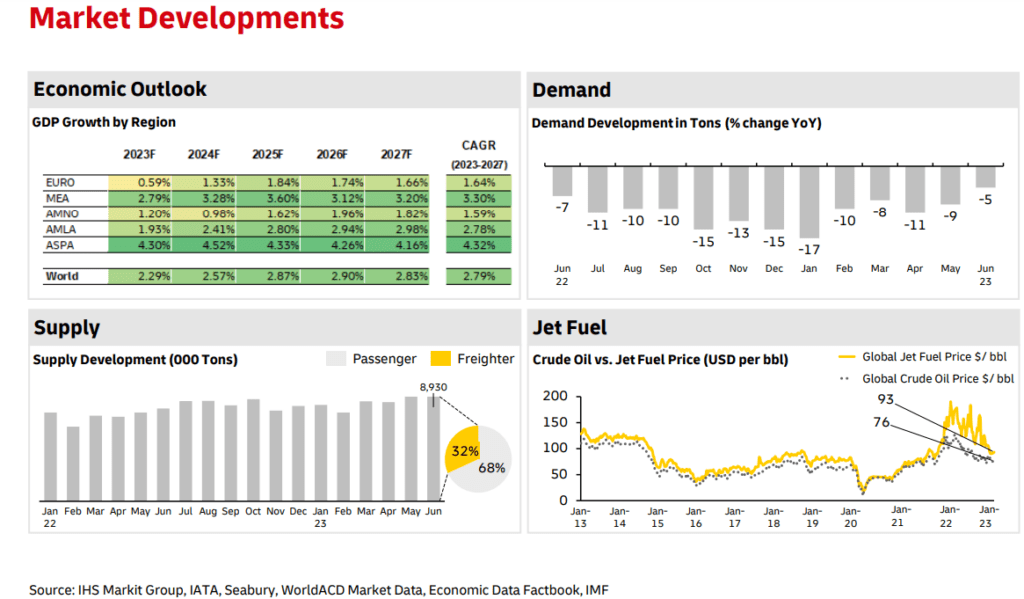Click the ASPA 2024F cell '4.52%'
The image size is (1024, 599).
(204, 245)
